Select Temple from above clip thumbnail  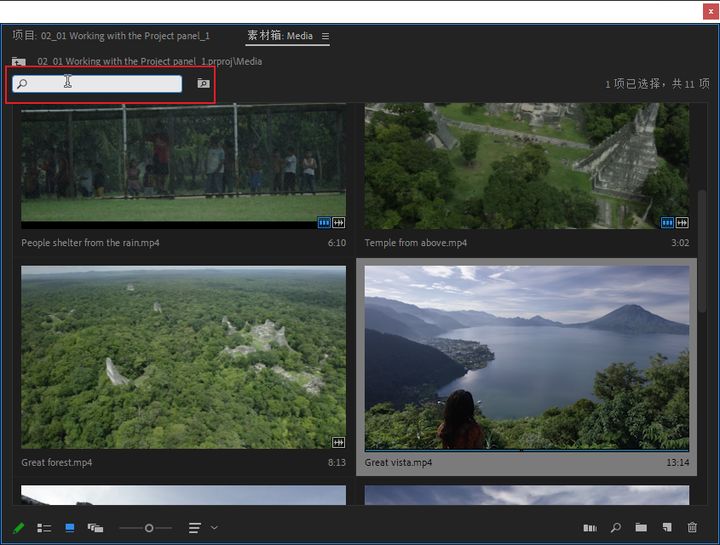coord(527,166)
